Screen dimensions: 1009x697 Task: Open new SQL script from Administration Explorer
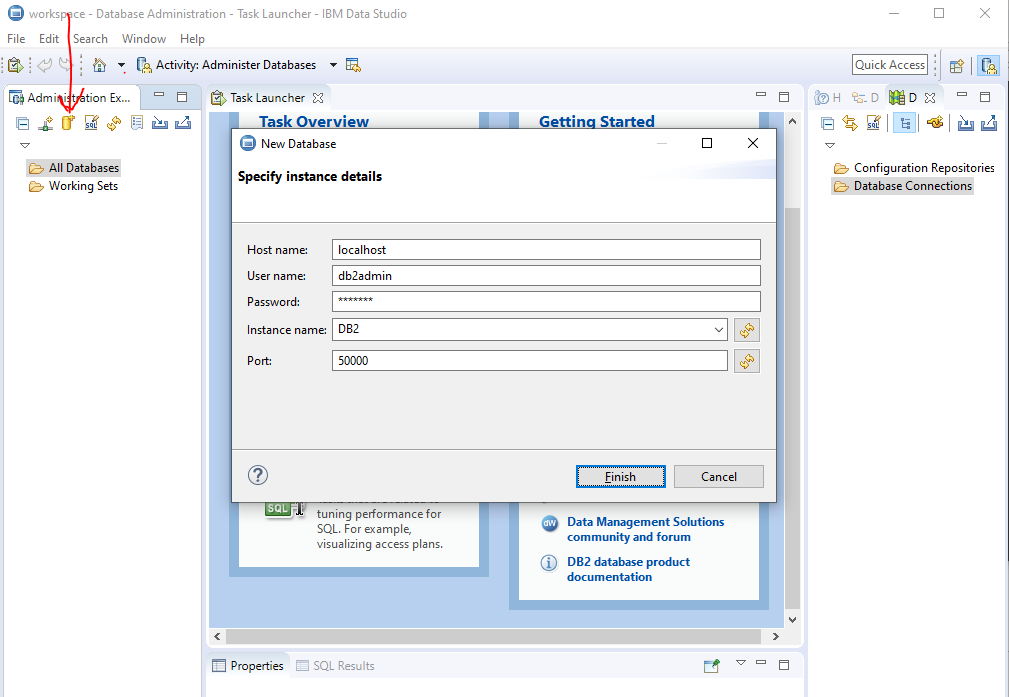pyautogui.click(x=91, y=122)
